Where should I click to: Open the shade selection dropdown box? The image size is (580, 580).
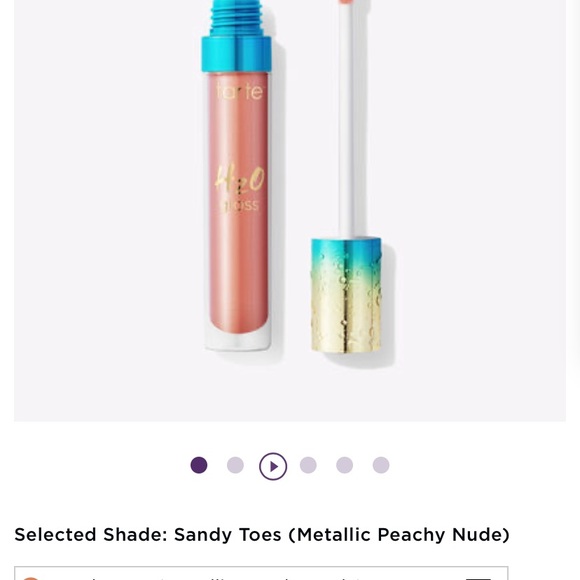coord(261,573)
